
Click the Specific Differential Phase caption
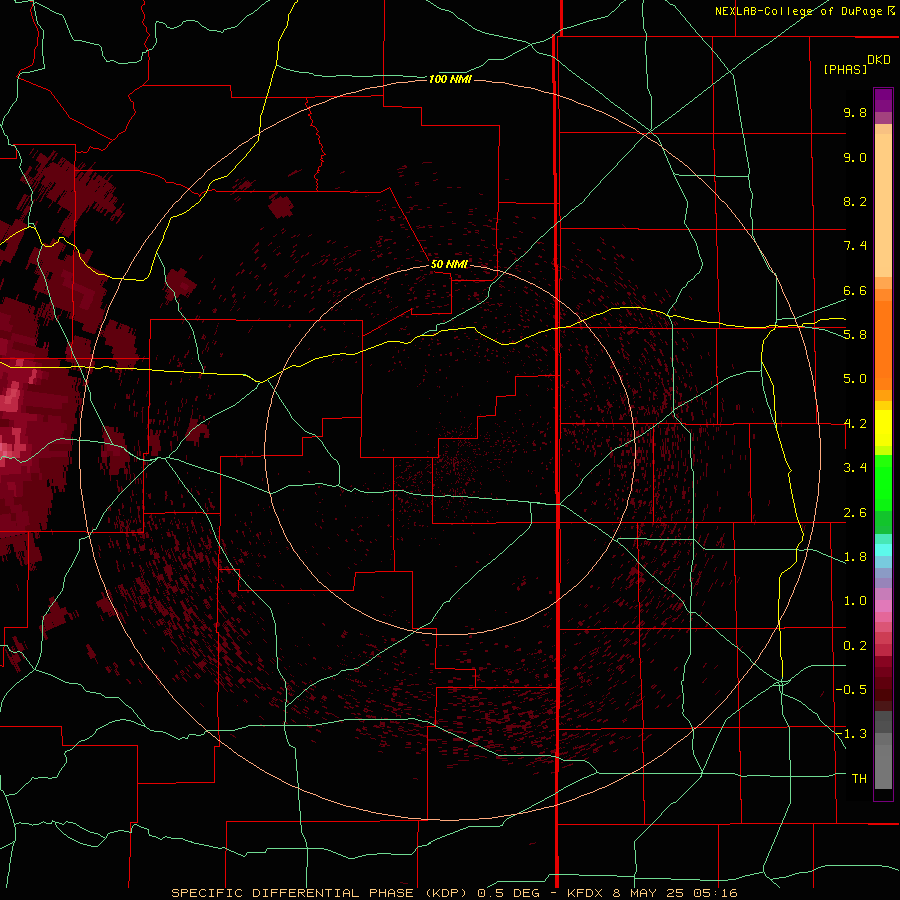click(454, 893)
